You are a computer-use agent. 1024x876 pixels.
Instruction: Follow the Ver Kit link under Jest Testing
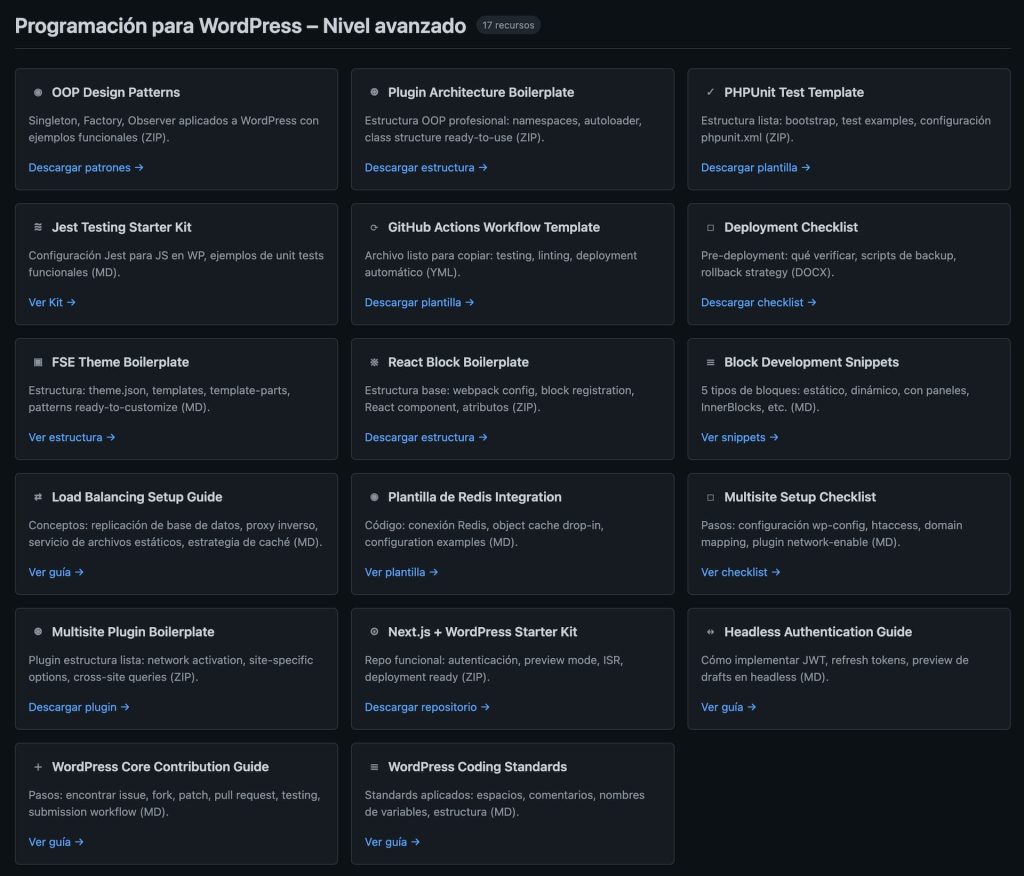(x=51, y=302)
